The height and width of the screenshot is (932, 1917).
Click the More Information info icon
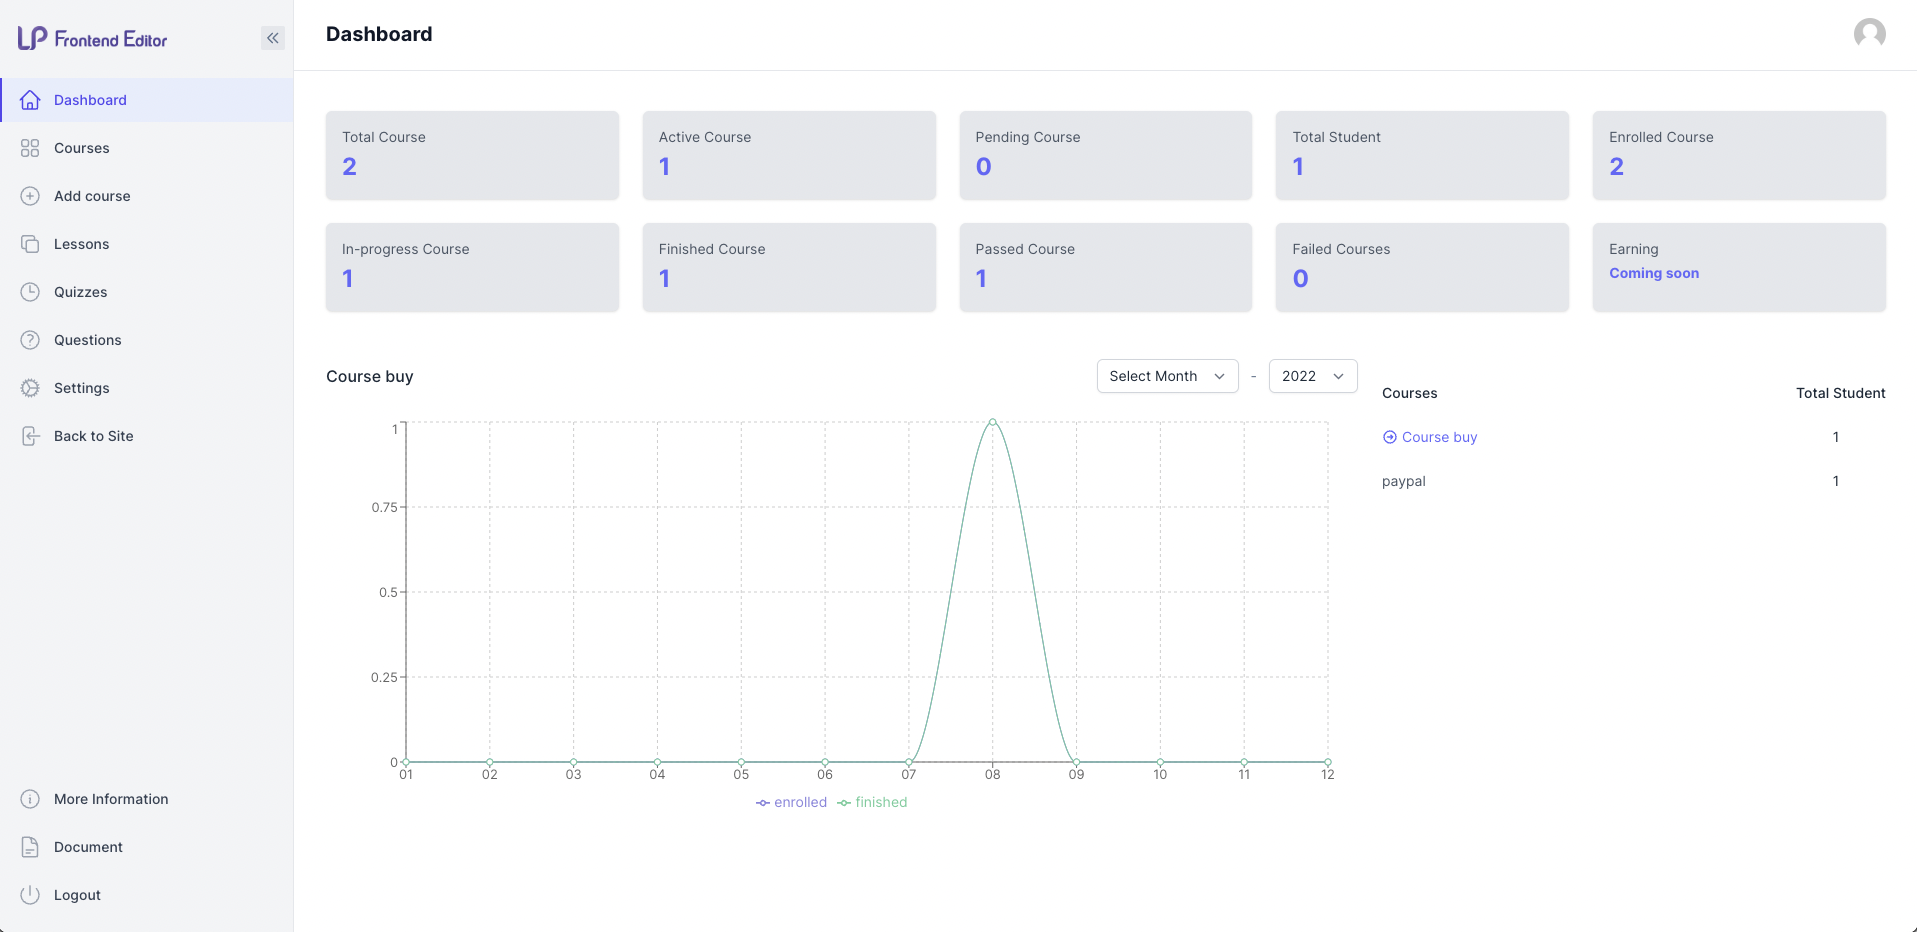pyautogui.click(x=30, y=799)
